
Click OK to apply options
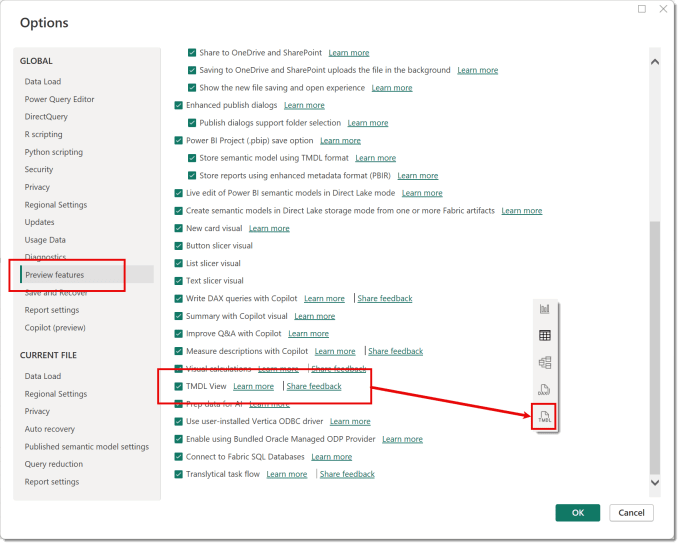[x=580, y=515]
